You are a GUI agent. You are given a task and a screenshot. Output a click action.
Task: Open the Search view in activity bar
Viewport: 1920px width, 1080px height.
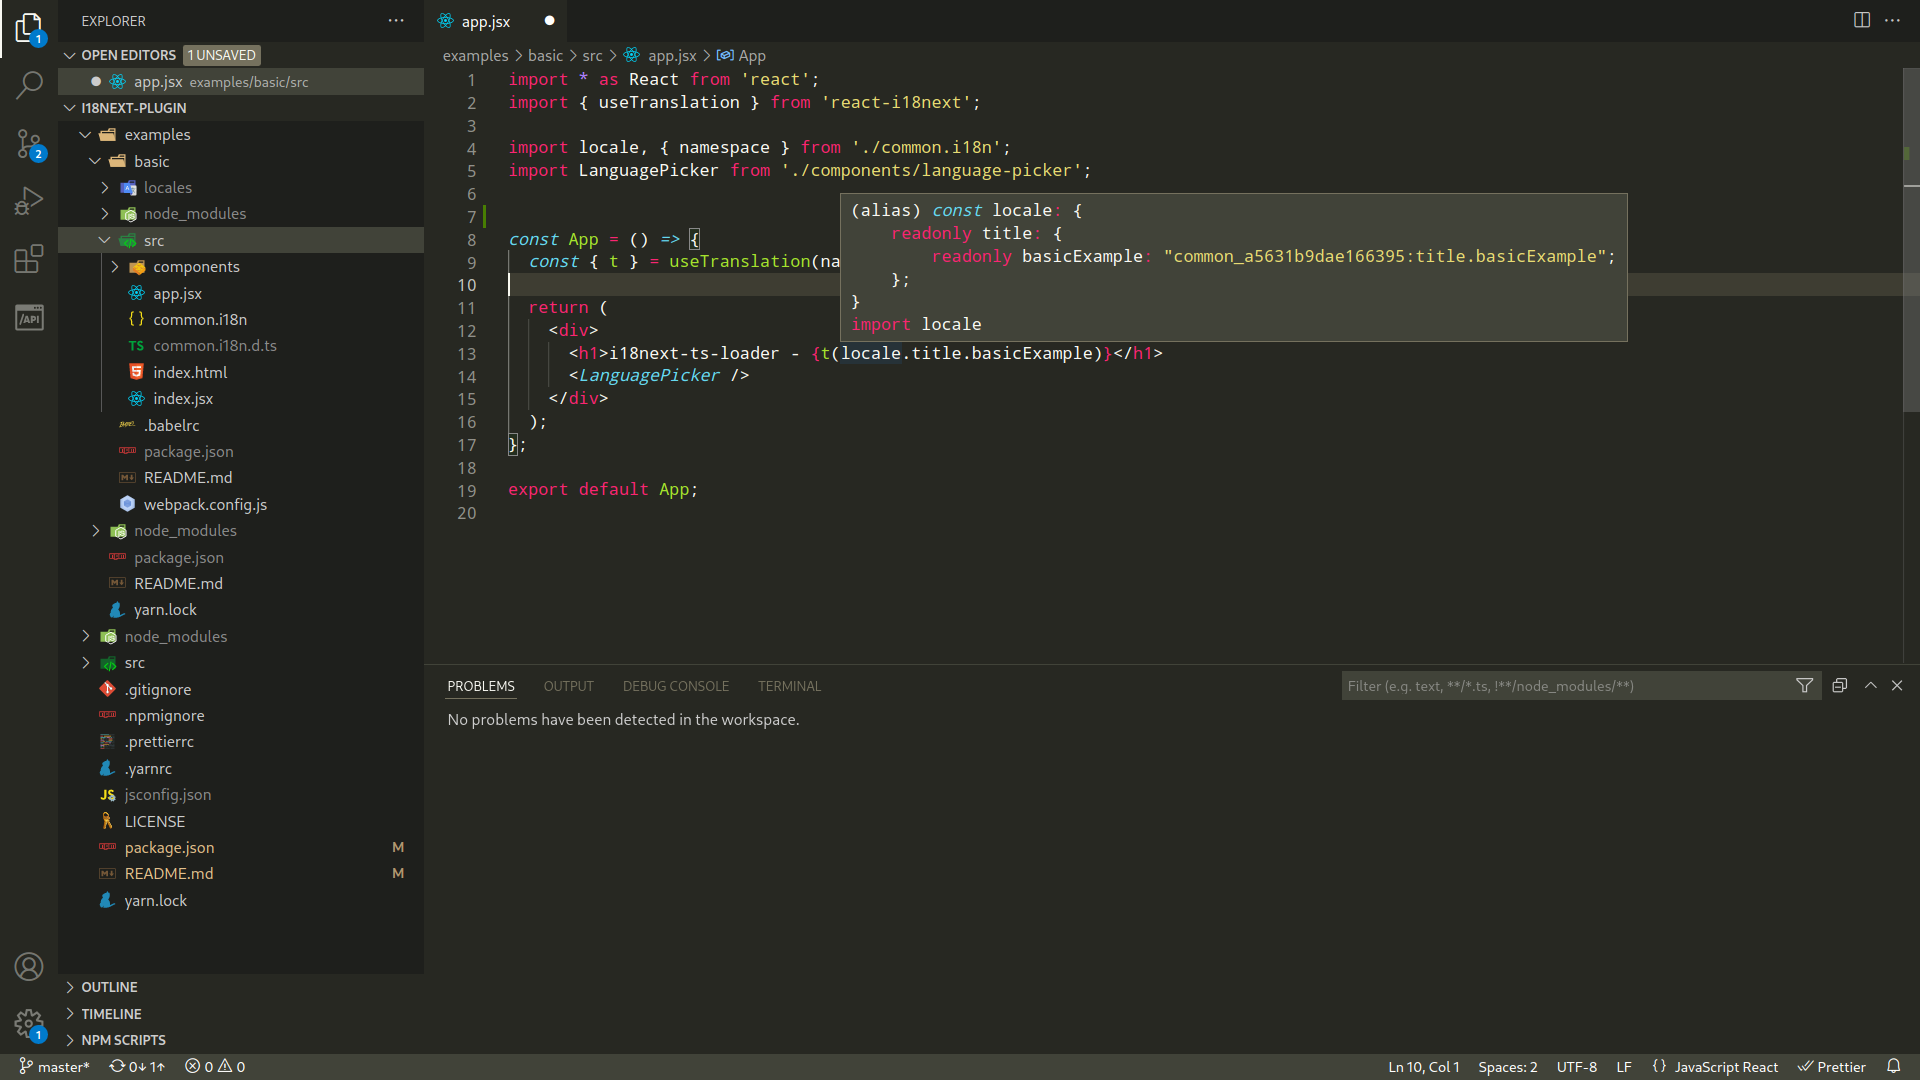pos(29,85)
